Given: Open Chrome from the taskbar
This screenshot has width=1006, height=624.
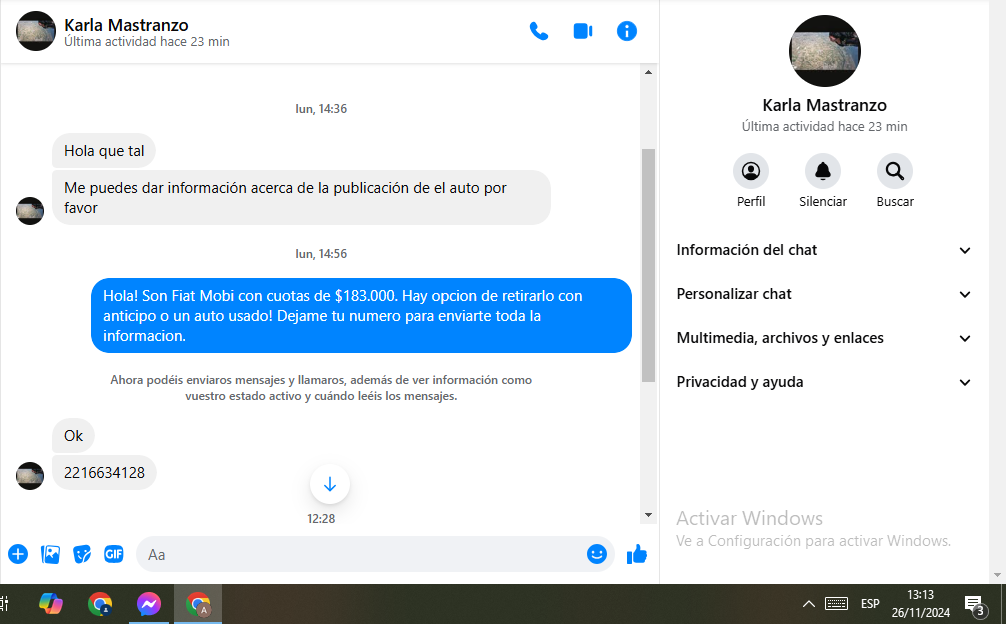Looking at the screenshot, I should point(100,604).
